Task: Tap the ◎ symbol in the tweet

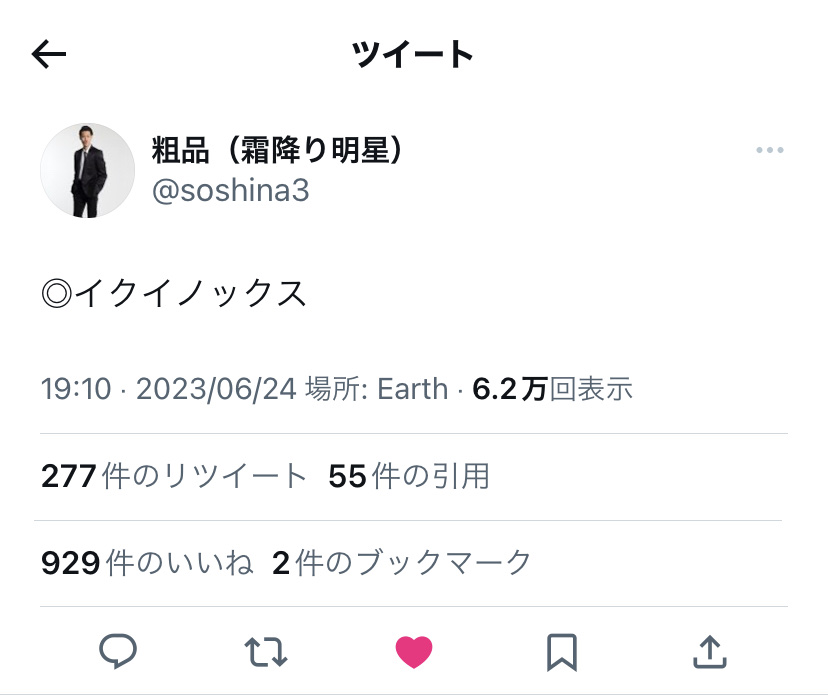Action: [57, 294]
